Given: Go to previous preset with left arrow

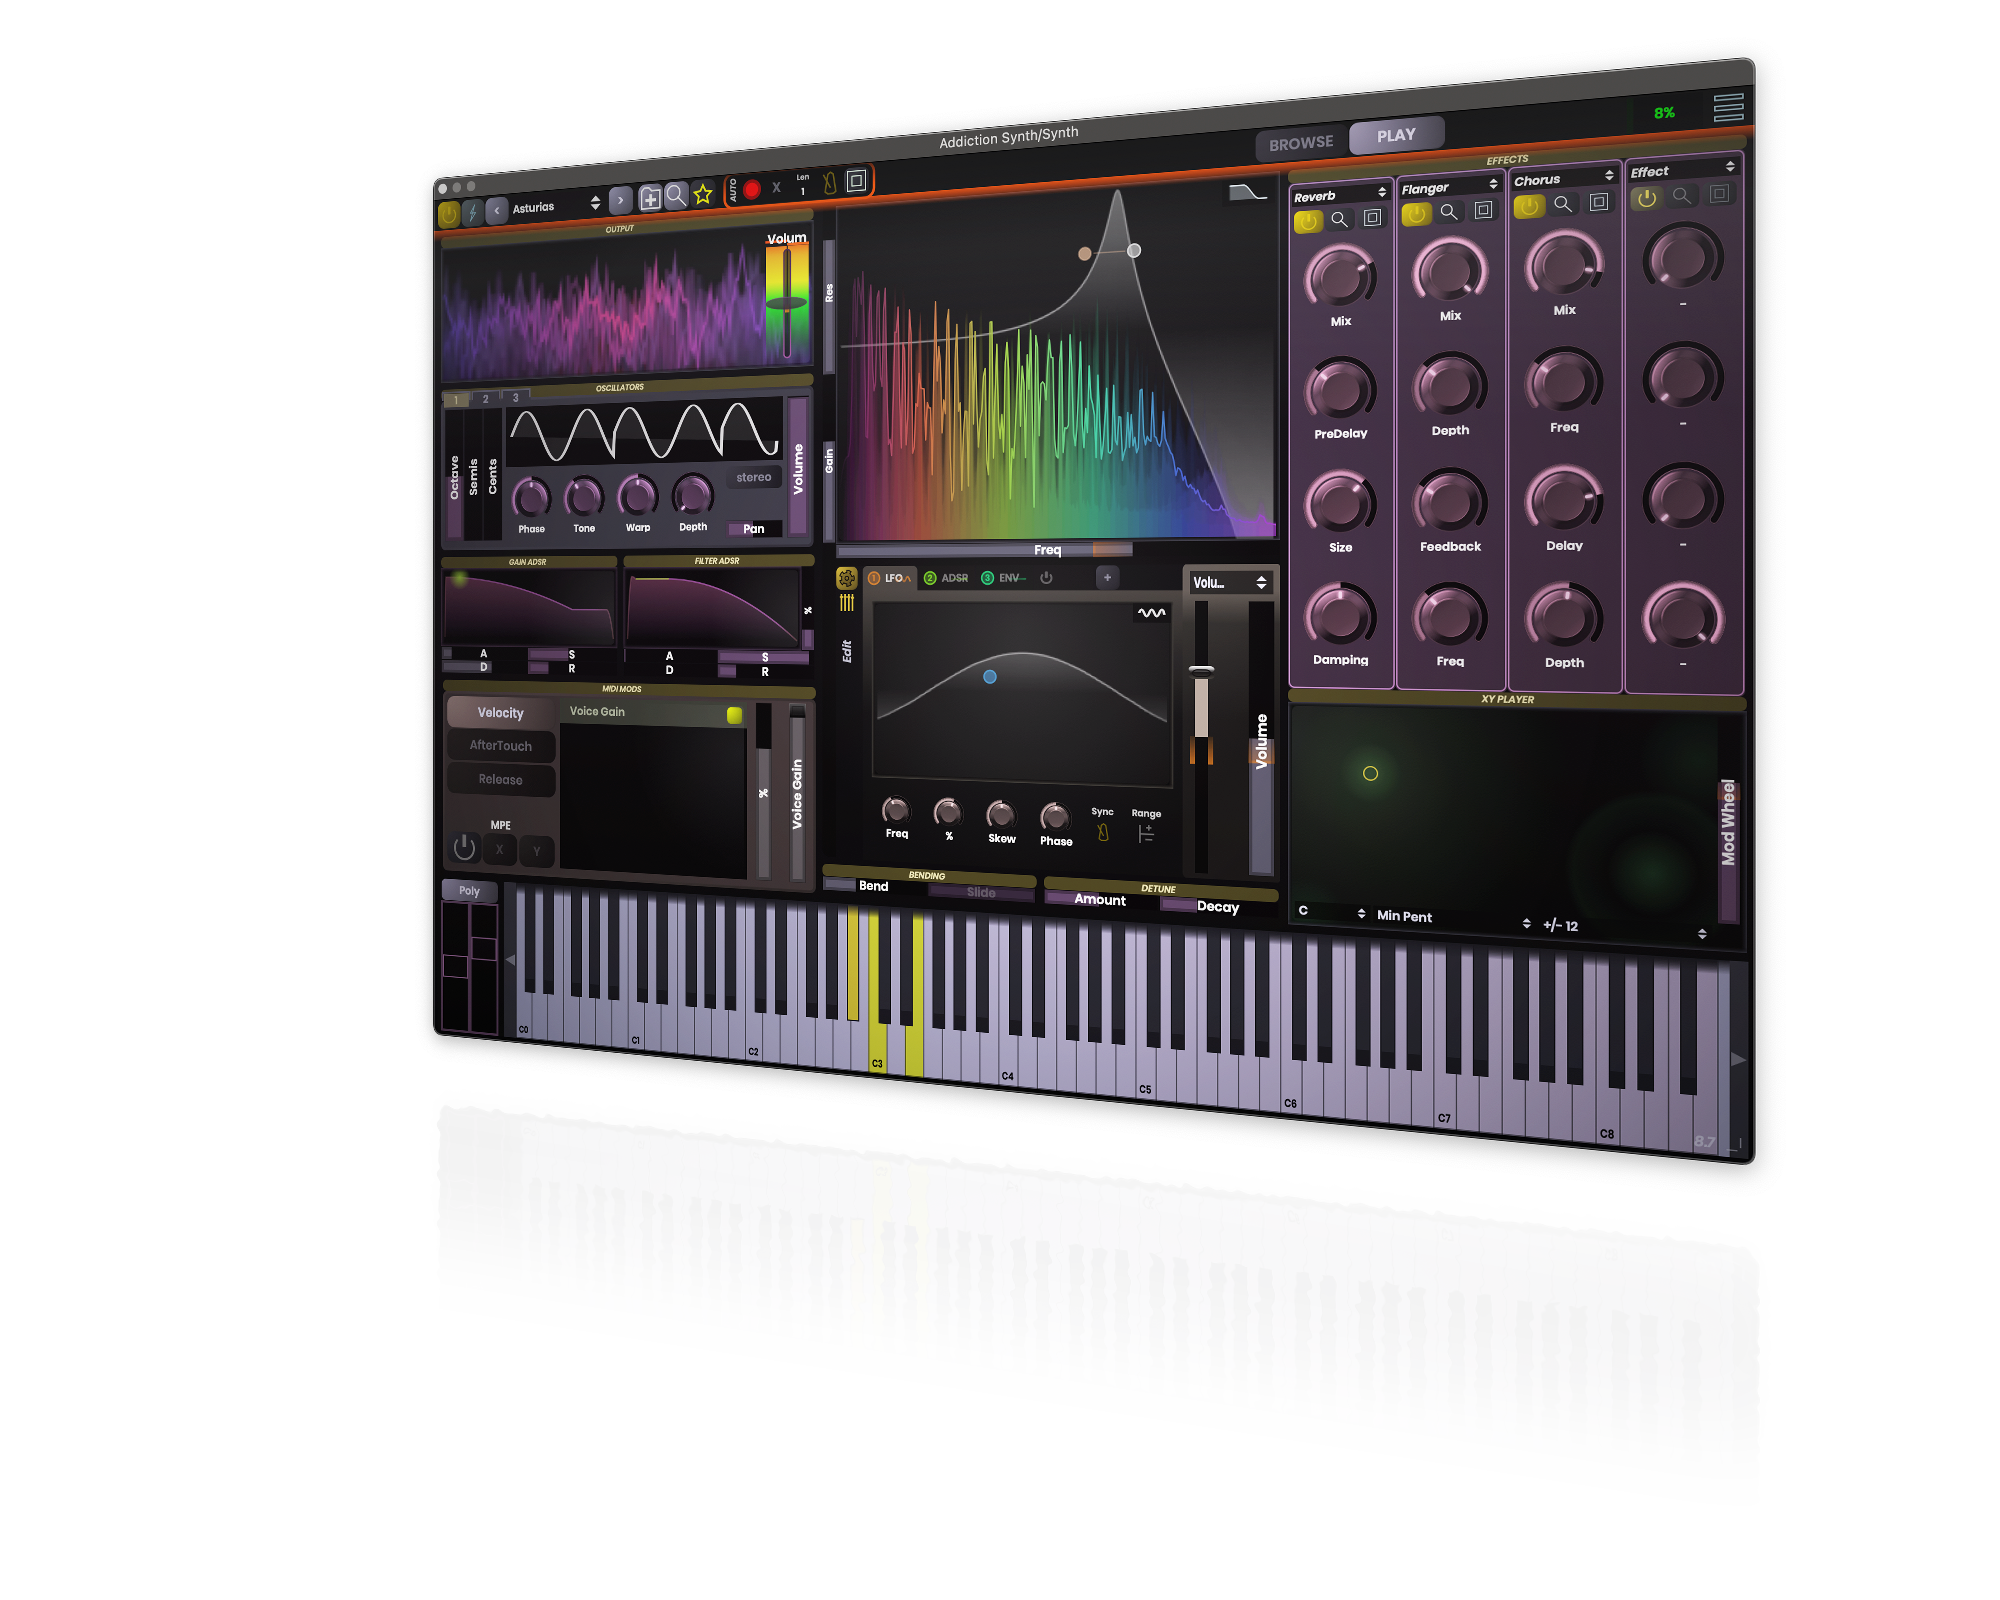Looking at the screenshot, I should tap(497, 210).
